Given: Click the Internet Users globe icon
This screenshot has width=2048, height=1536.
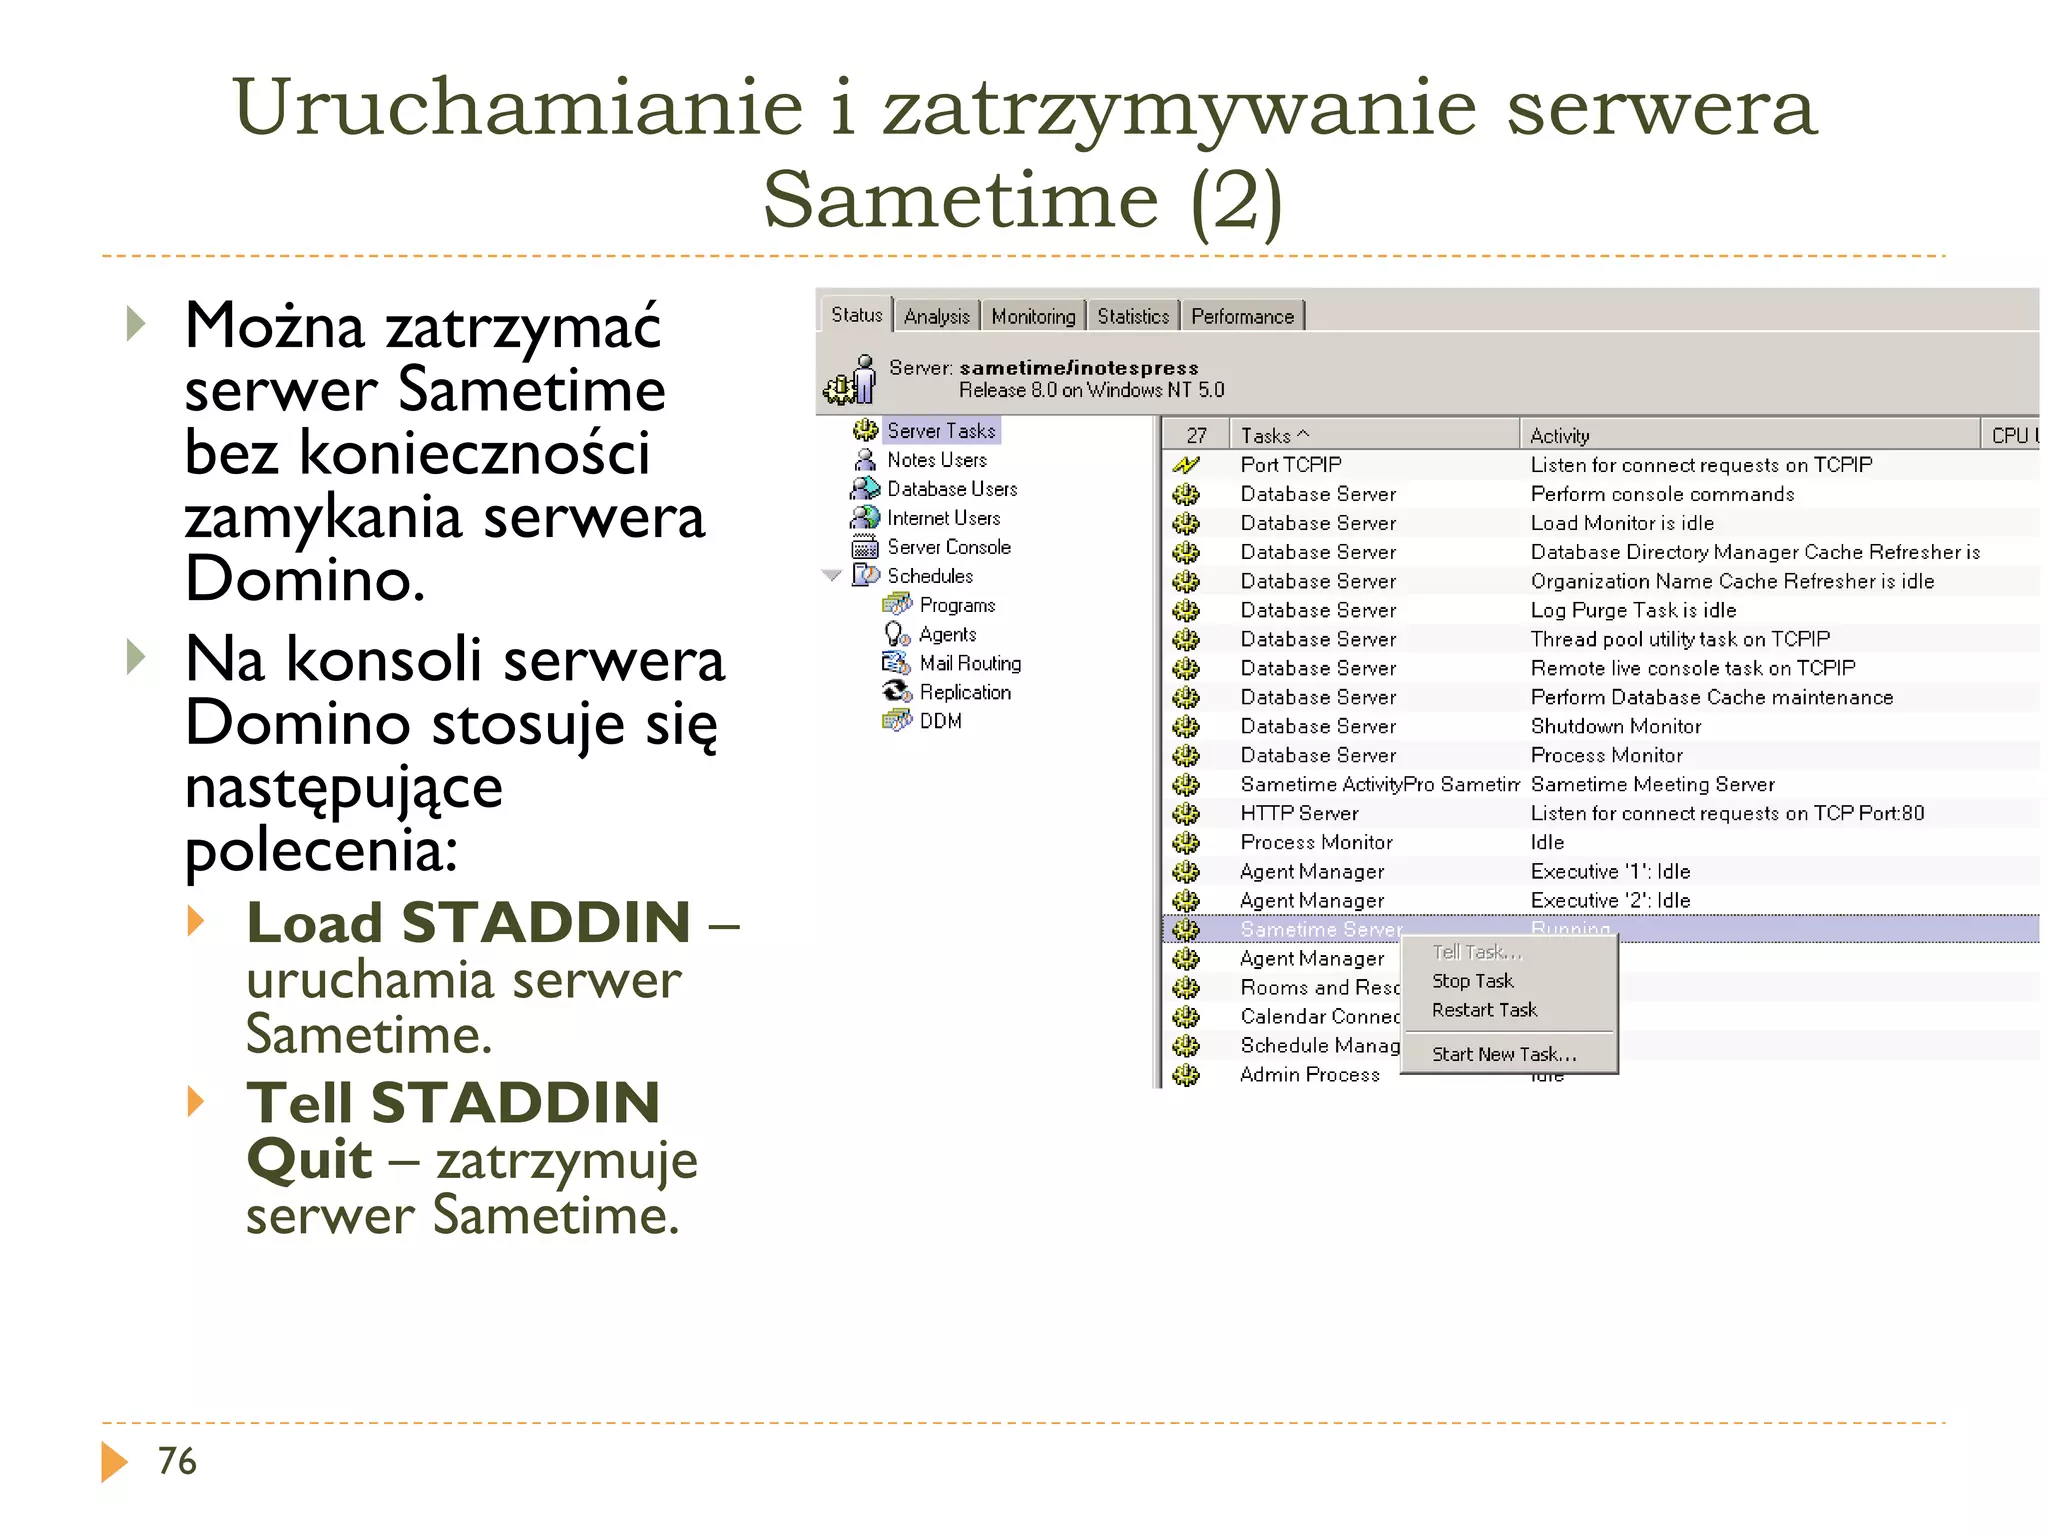Looking at the screenshot, I should pyautogui.click(x=864, y=517).
